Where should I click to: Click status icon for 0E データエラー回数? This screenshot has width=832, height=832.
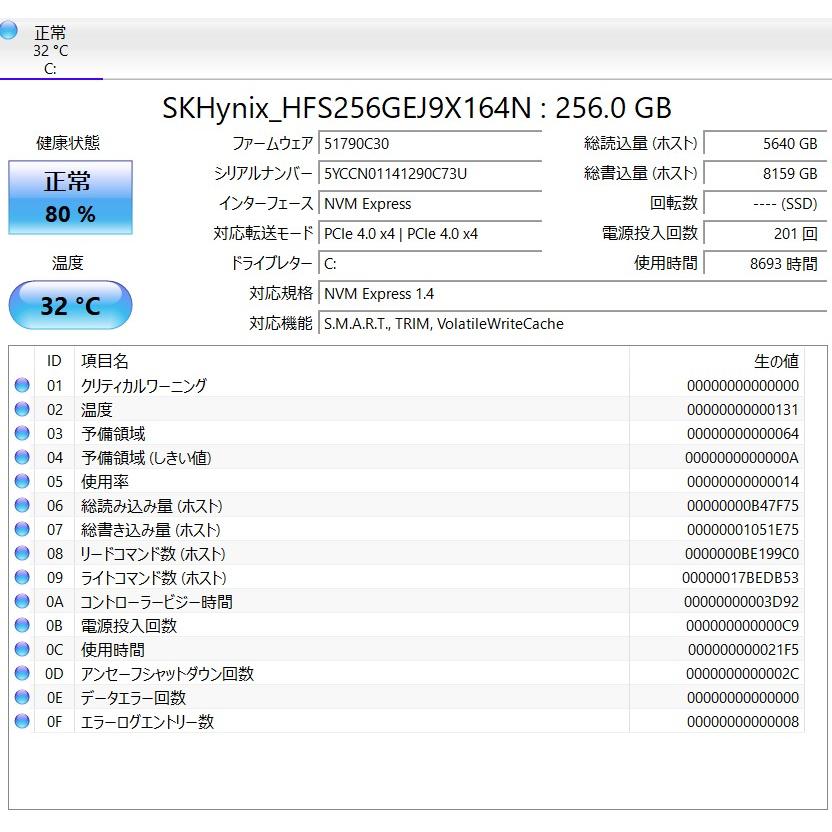(x=22, y=697)
